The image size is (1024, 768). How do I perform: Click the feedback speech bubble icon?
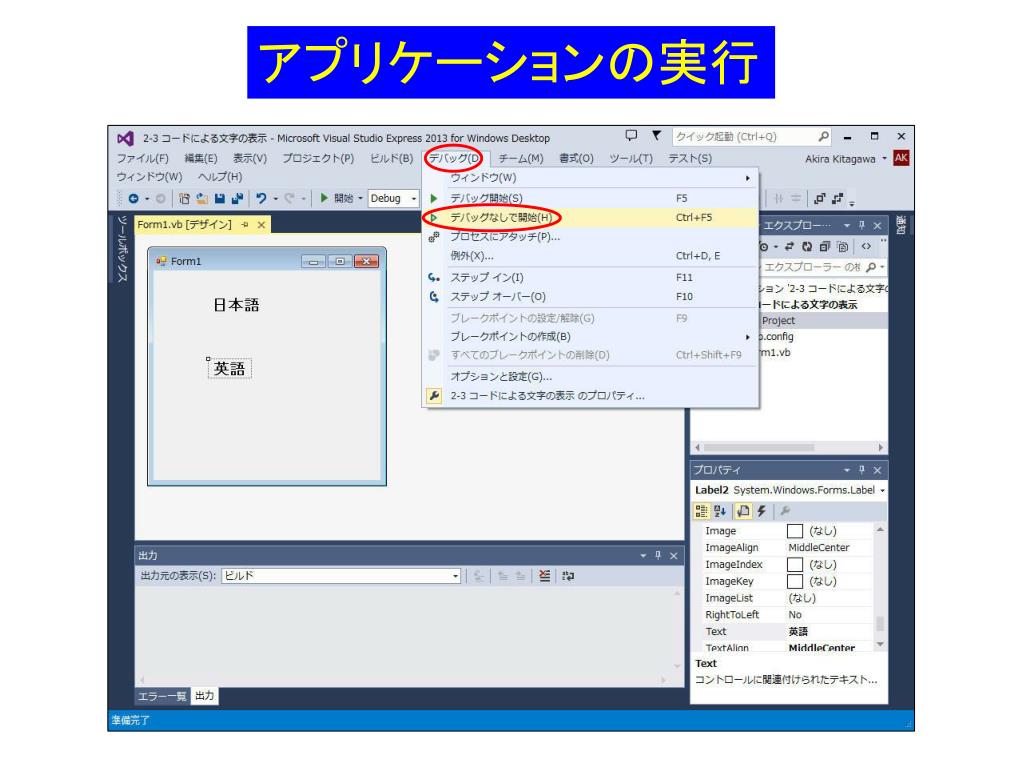point(631,136)
